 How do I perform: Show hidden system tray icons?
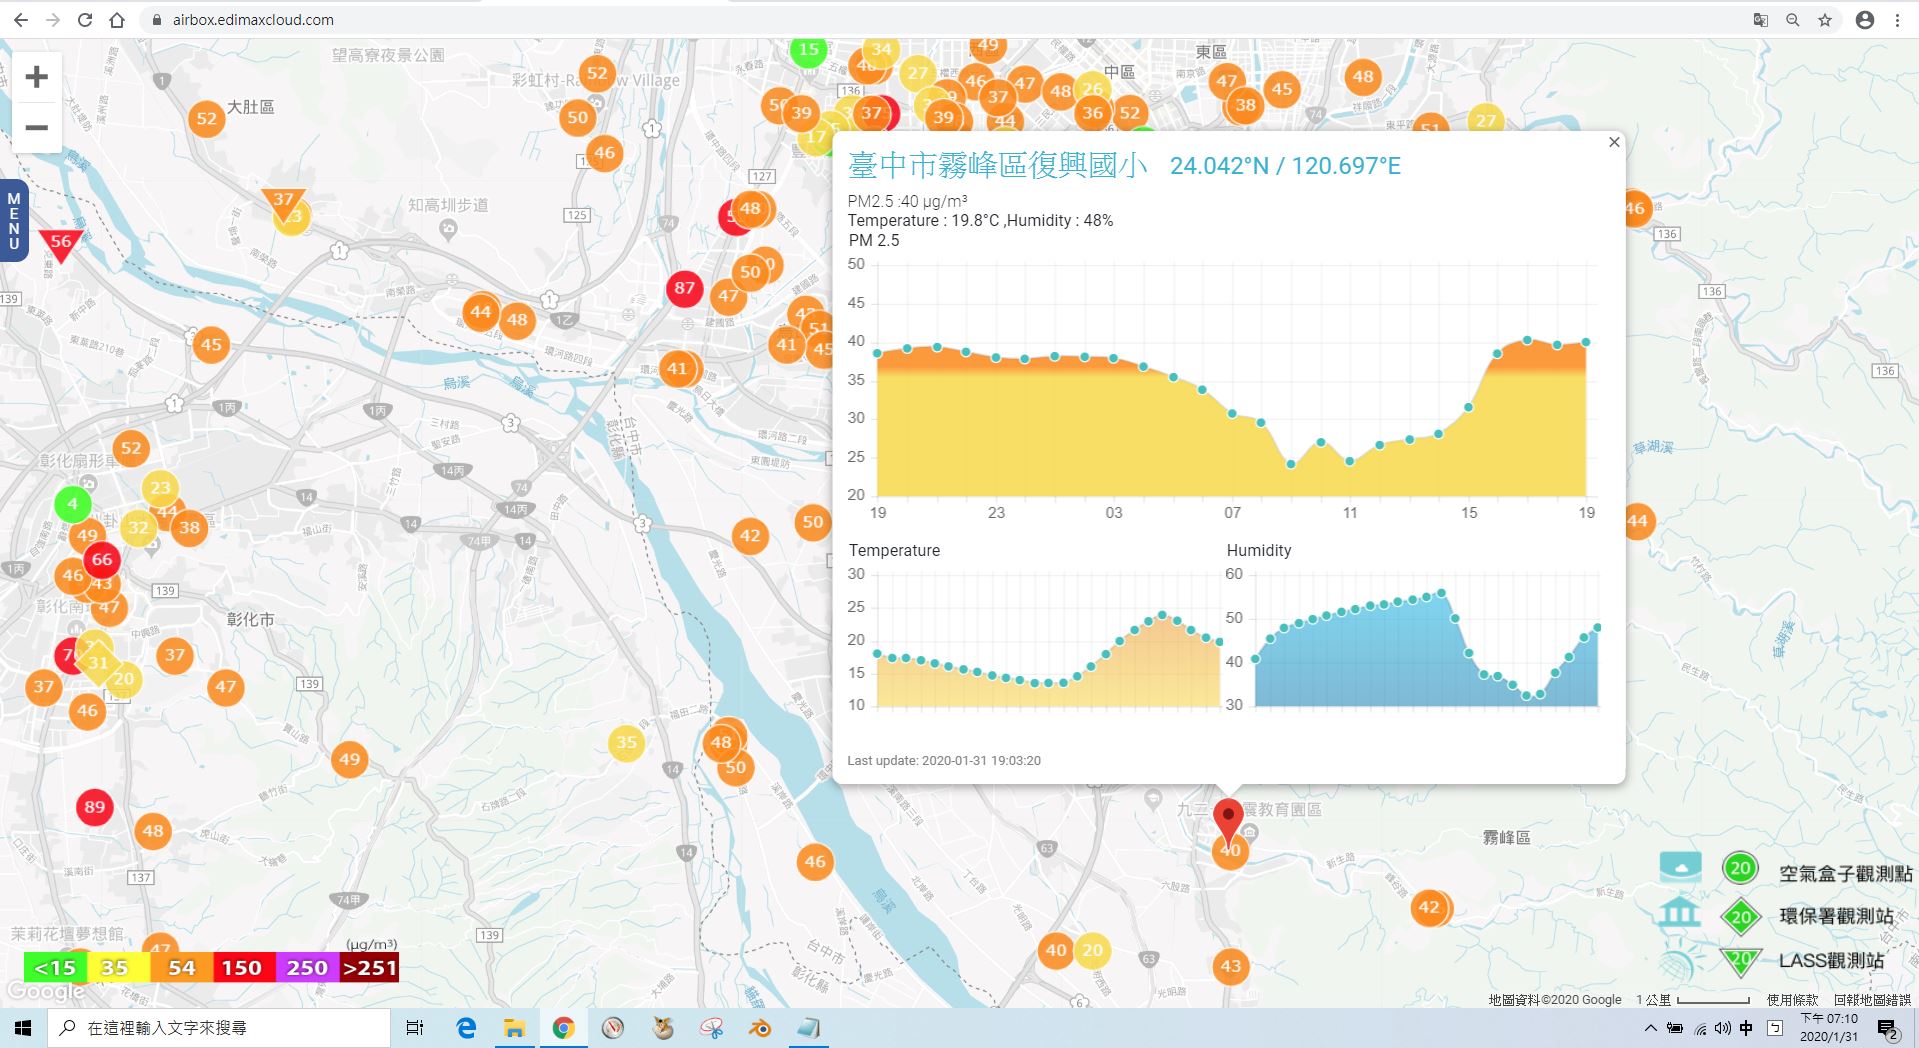(x=1650, y=1028)
